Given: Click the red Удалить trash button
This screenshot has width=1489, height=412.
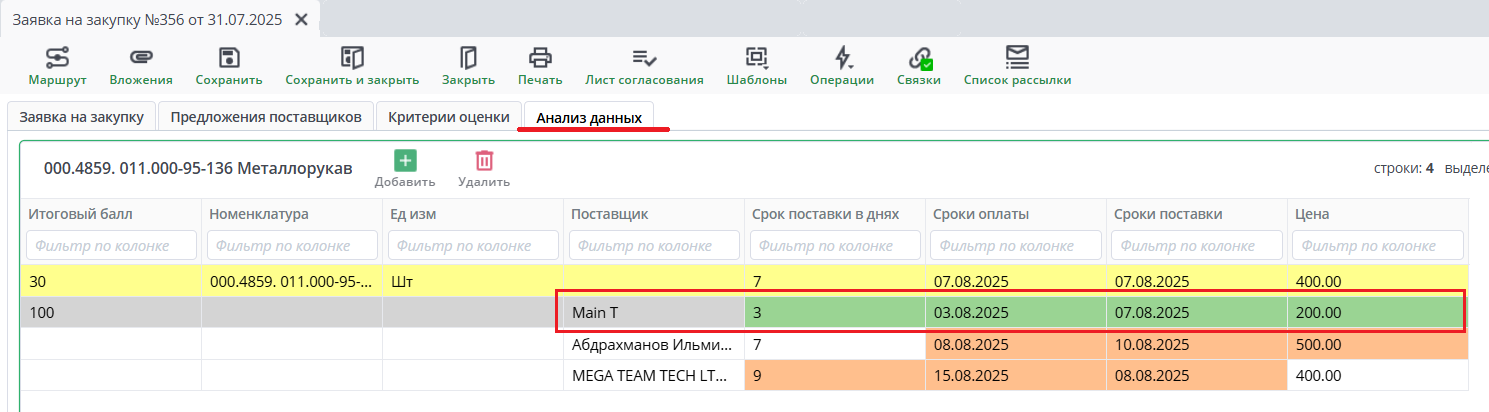Looking at the screenshot, I should (484, 162).
